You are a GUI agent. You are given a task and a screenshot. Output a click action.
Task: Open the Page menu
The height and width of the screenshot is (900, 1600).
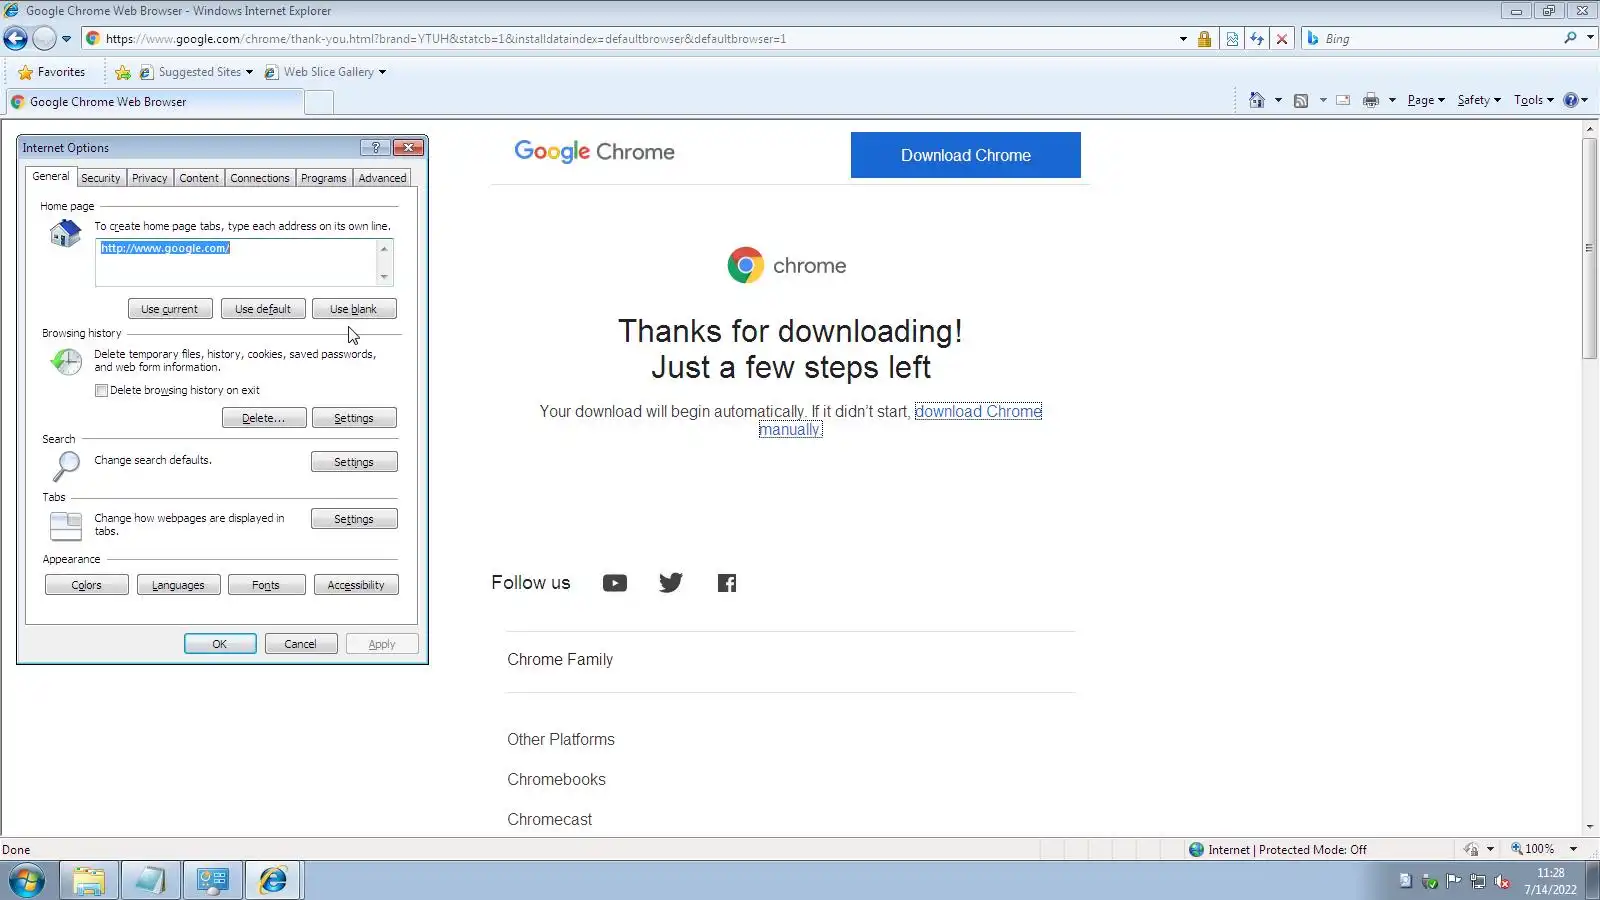pos(1426,100)
